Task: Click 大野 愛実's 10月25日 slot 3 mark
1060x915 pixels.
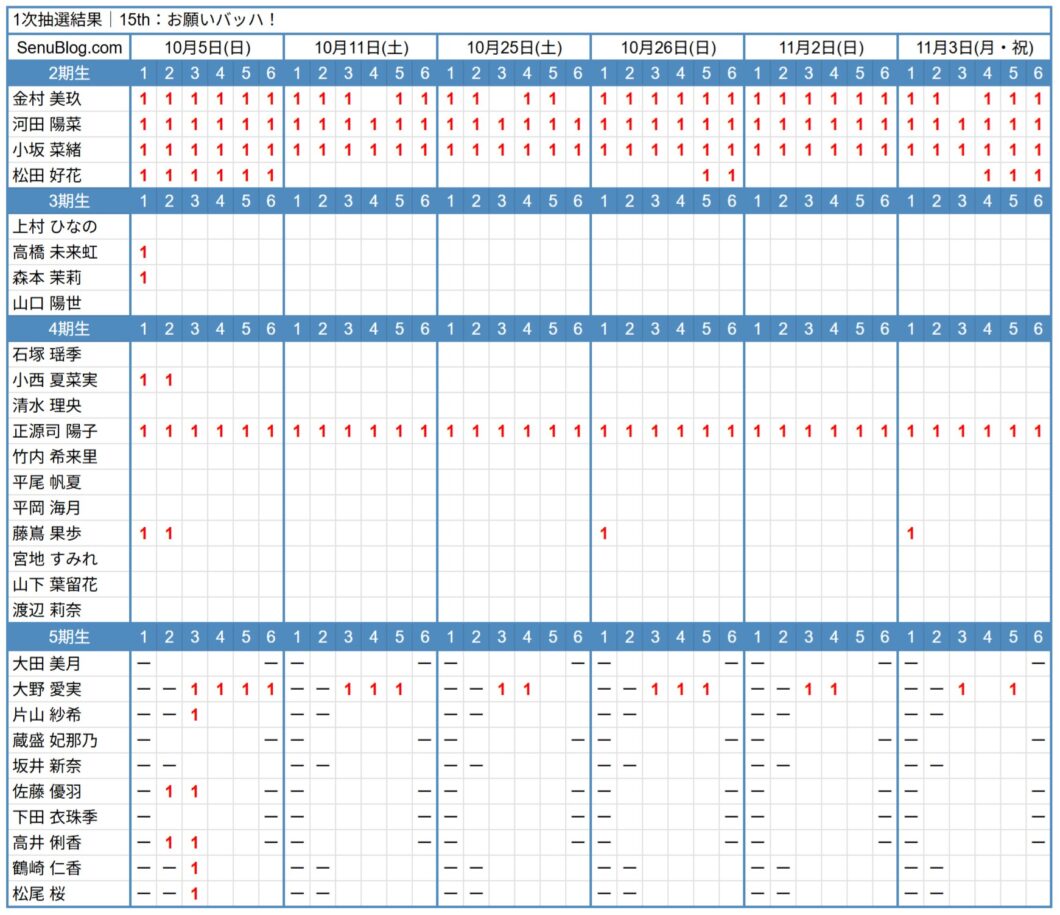Action: (502, 689)
